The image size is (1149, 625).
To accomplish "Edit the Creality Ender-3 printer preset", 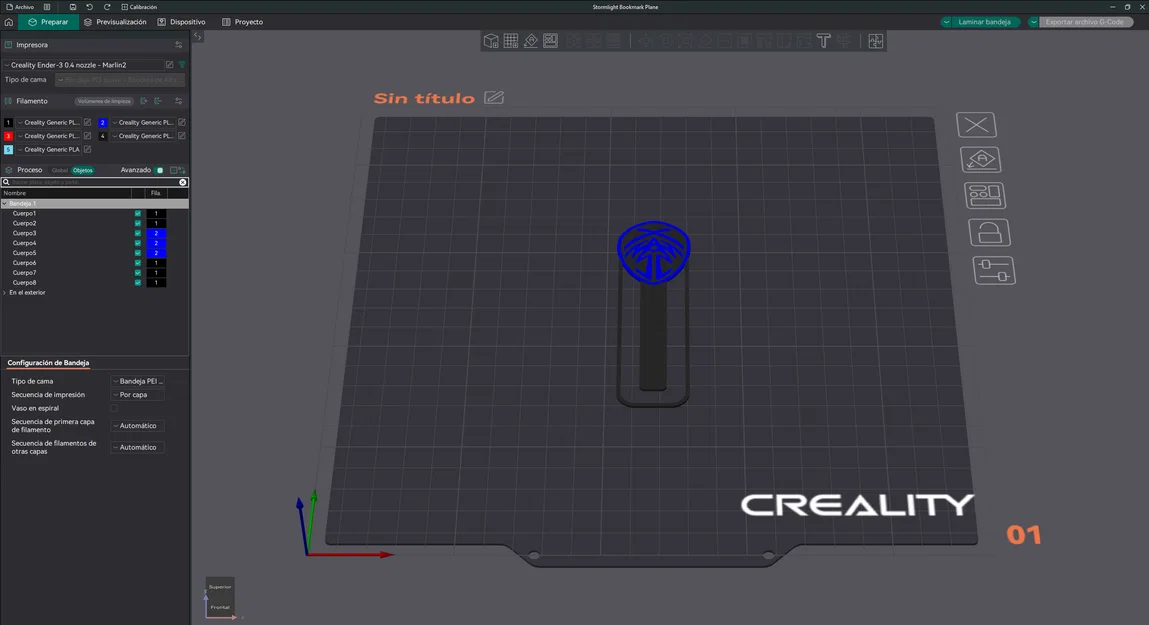I will tap(169, 64).
